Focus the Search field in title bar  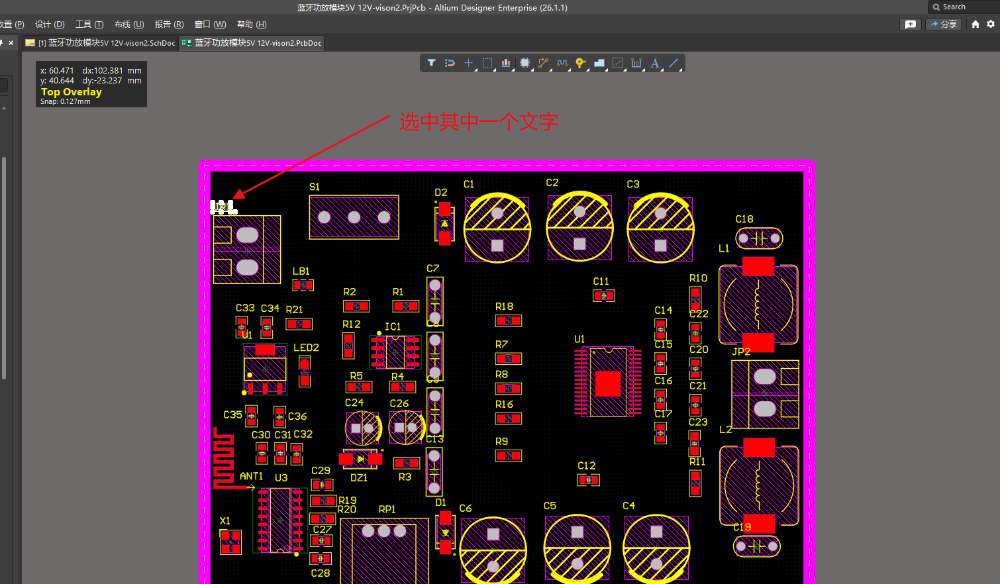pyautogui.click(x=964, y=6)
